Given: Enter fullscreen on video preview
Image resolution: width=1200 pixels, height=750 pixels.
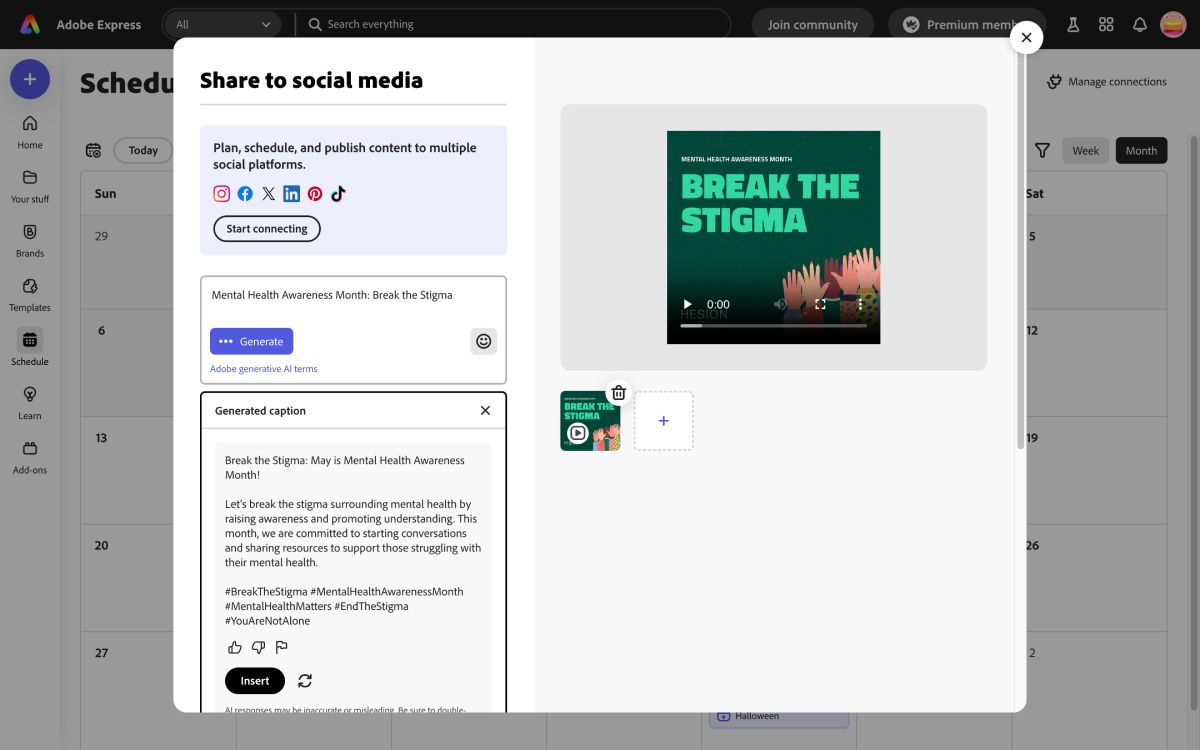Looking at the screenshot, I should point(820,304).
